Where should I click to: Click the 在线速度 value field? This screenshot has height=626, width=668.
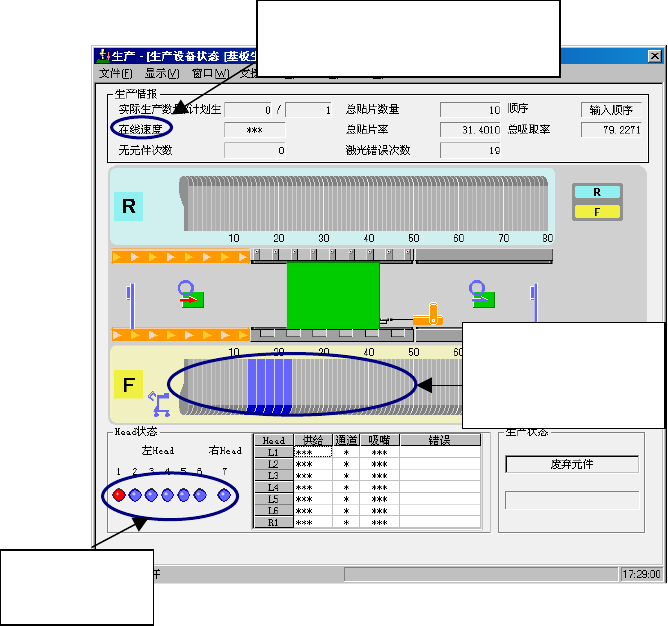[x=255, y=130]
